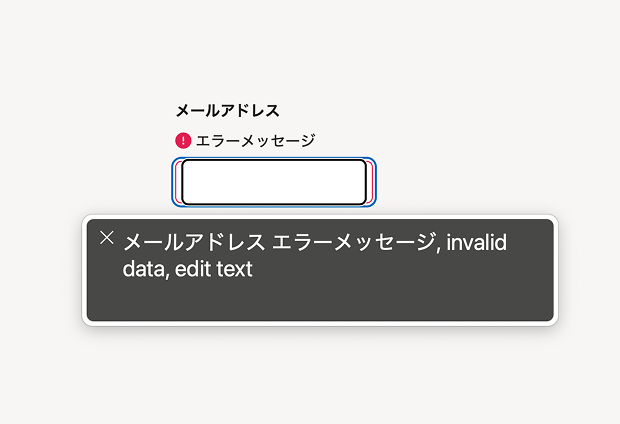
Task: Select the エラーメッセージ error text
Action: [255, 141]
